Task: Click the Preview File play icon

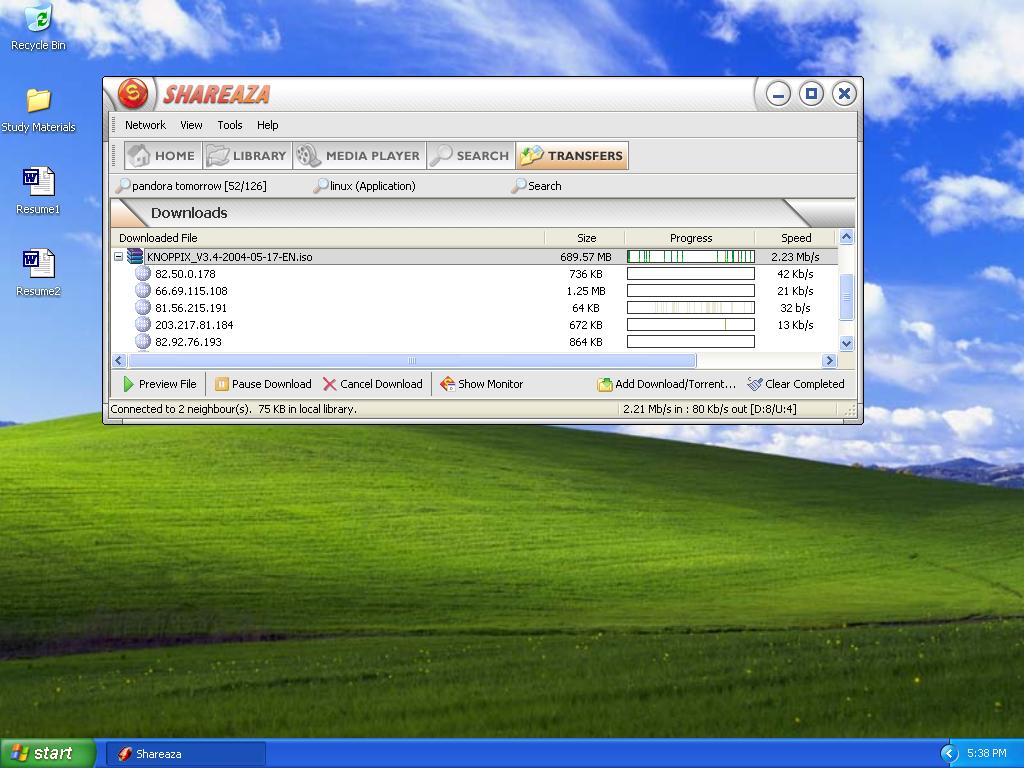Action: coord(129,384)
